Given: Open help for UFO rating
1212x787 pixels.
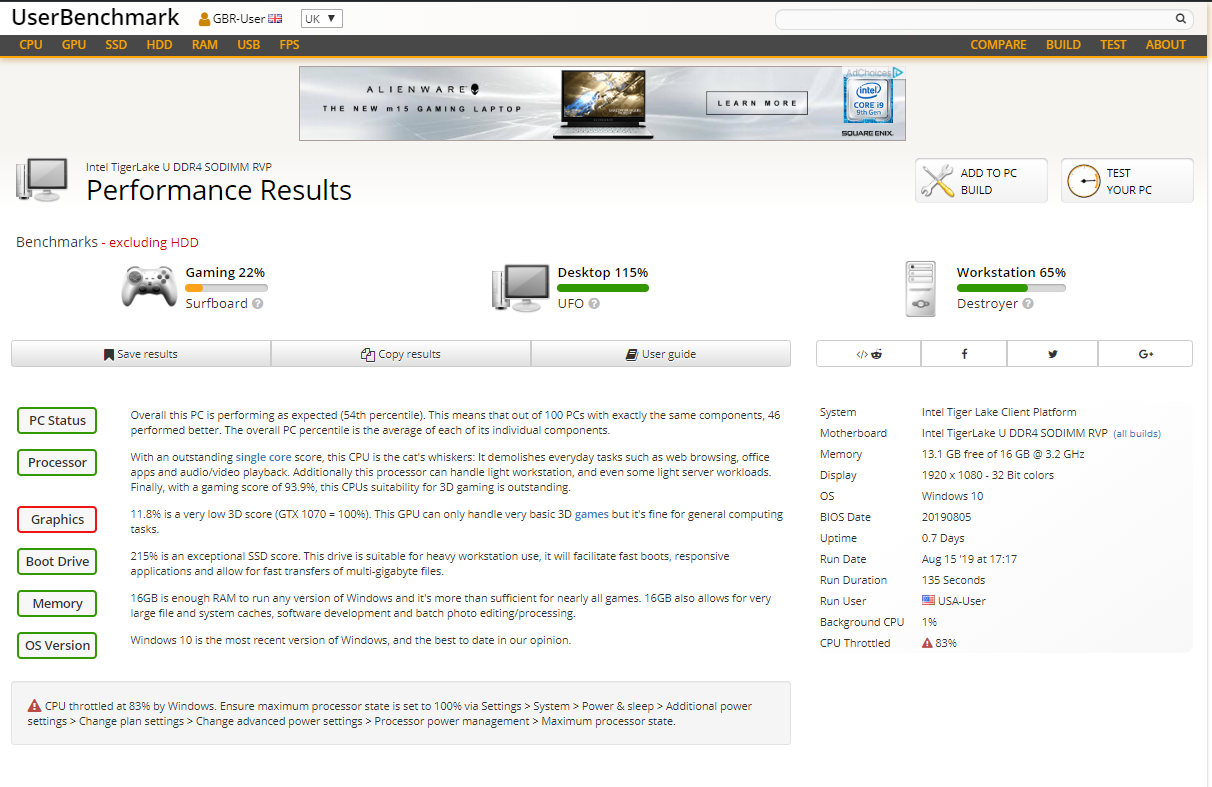Looking at the screenshot, I should 594,303.
